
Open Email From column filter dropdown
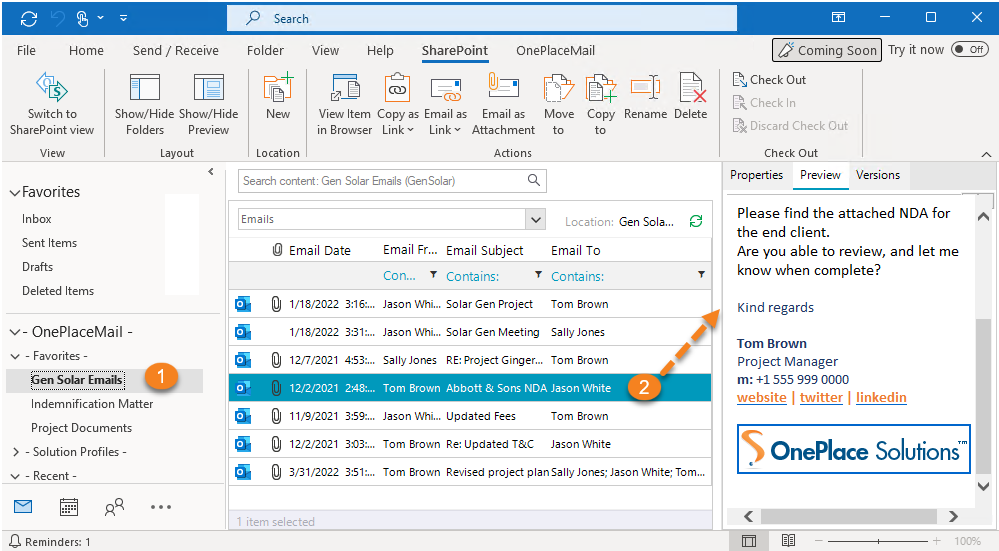click(x=433, y=275)
